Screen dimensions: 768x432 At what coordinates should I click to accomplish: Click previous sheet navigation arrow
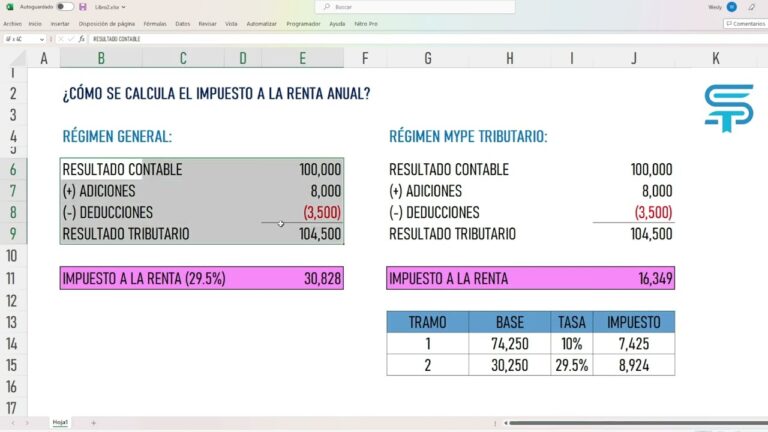point(13,423)
